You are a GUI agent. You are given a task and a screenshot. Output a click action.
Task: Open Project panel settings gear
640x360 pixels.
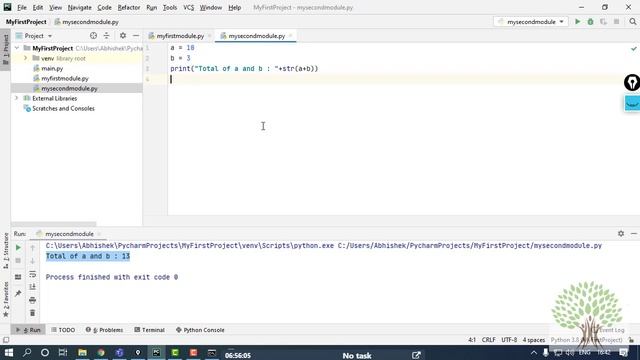(x=123, y=36)
